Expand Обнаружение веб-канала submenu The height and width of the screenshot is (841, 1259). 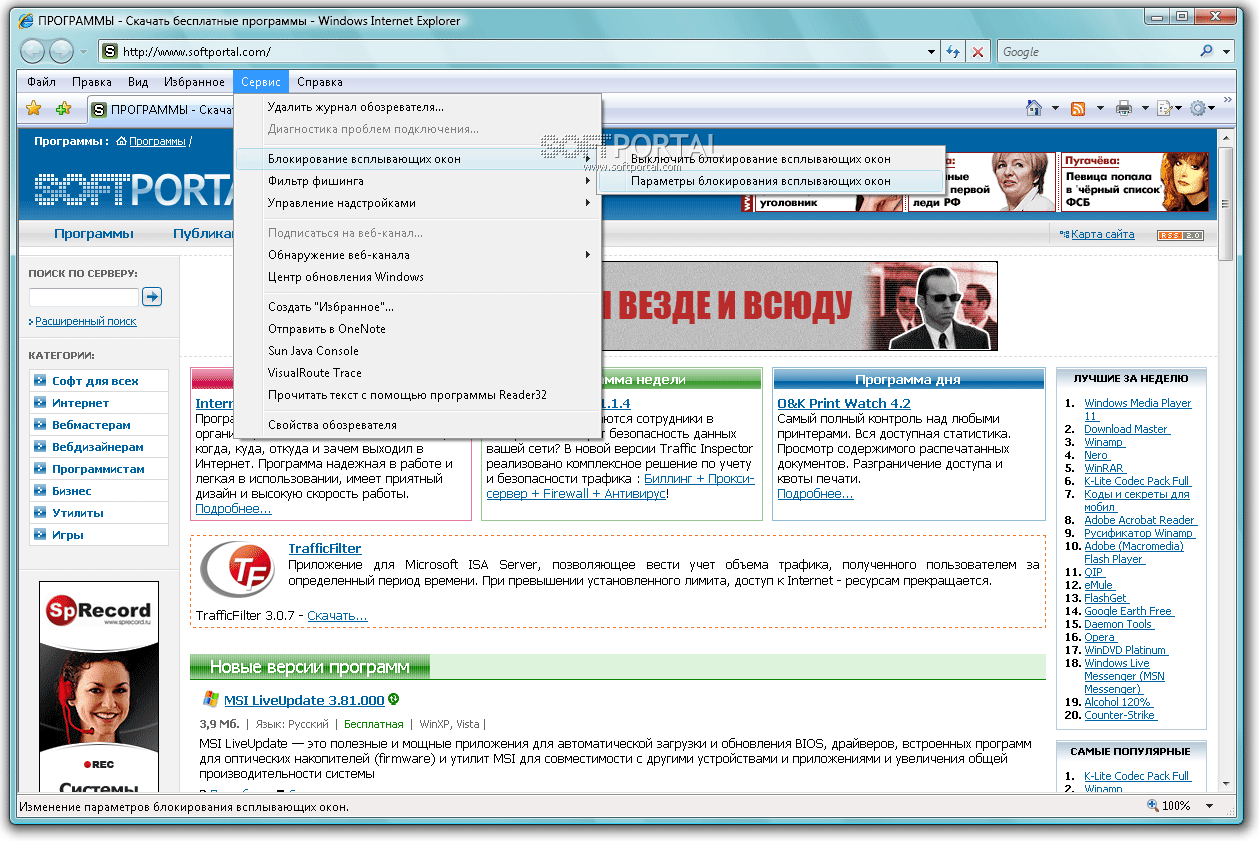[x=418, y=255]
